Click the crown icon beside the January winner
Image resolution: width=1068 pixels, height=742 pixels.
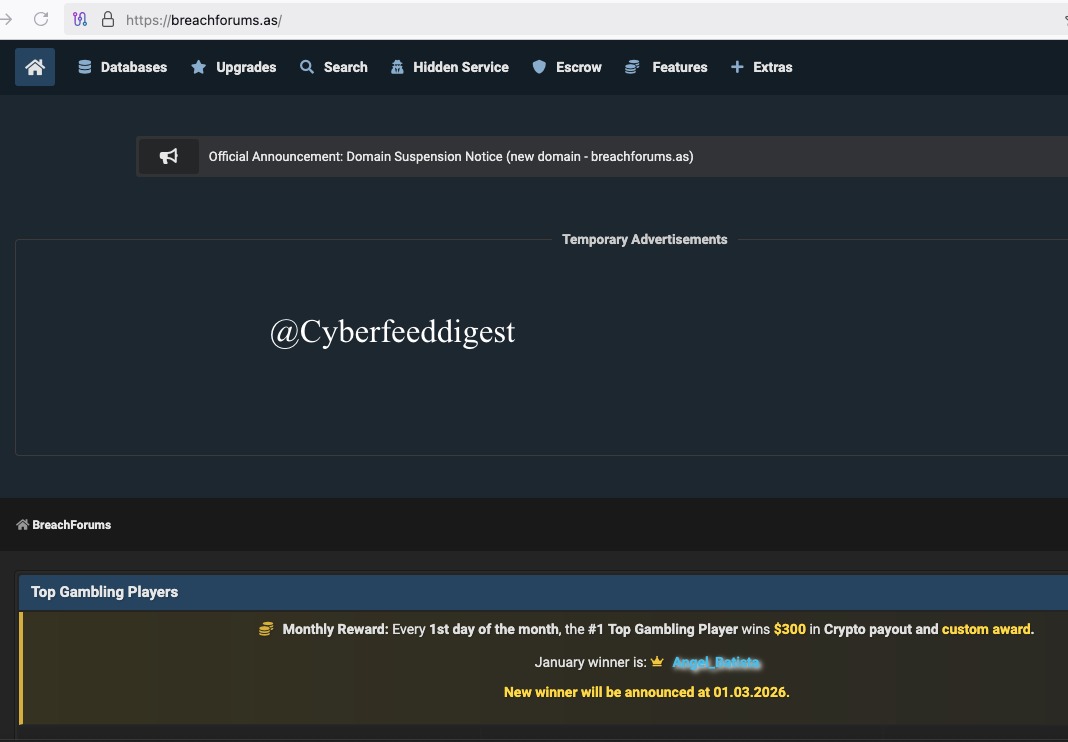pyautogui.click(x=657, y=661)
